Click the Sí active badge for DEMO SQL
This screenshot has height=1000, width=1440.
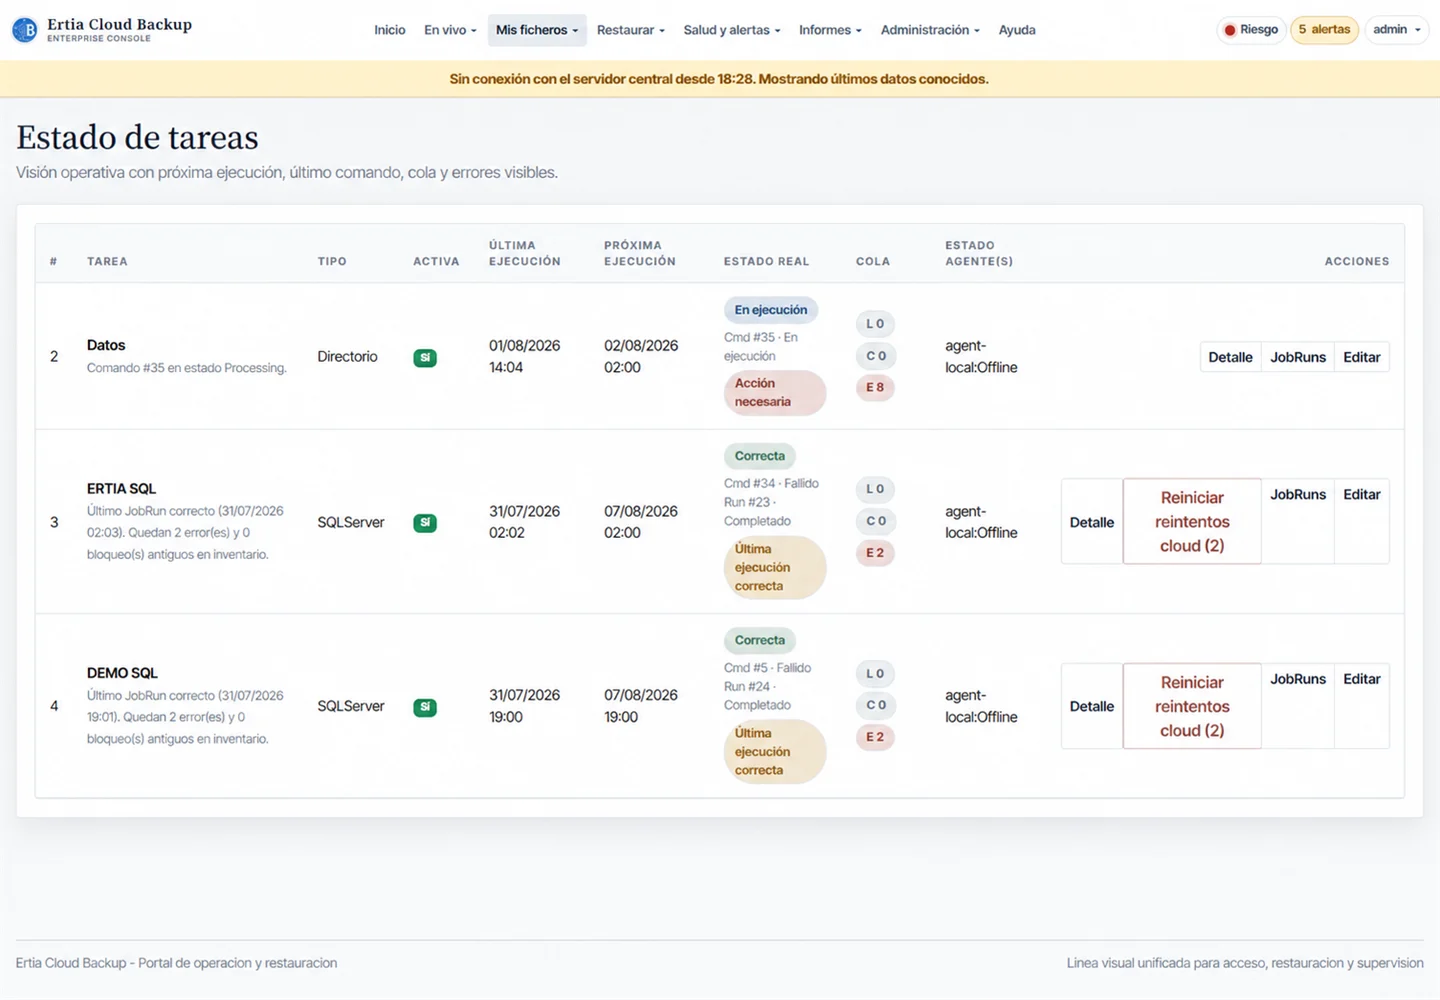(x=425, y=707)
